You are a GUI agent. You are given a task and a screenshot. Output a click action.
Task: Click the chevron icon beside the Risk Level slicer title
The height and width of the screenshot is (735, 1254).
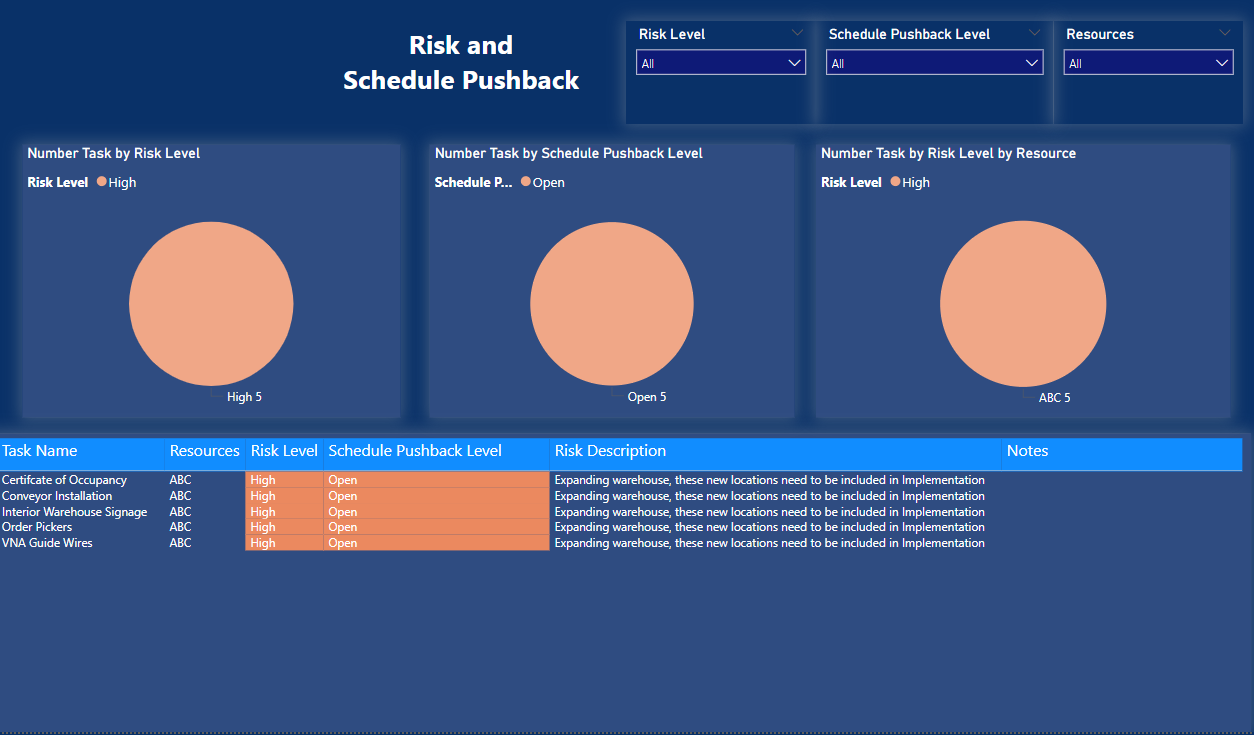pyautogui.click(x=797, y=33)
